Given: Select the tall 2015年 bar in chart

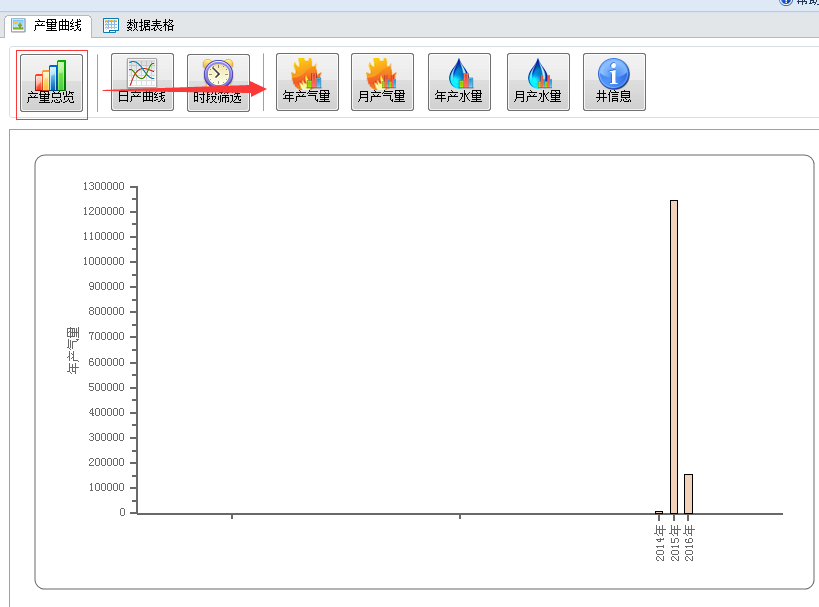Looking at the screenshot, I should click(674, 357).
